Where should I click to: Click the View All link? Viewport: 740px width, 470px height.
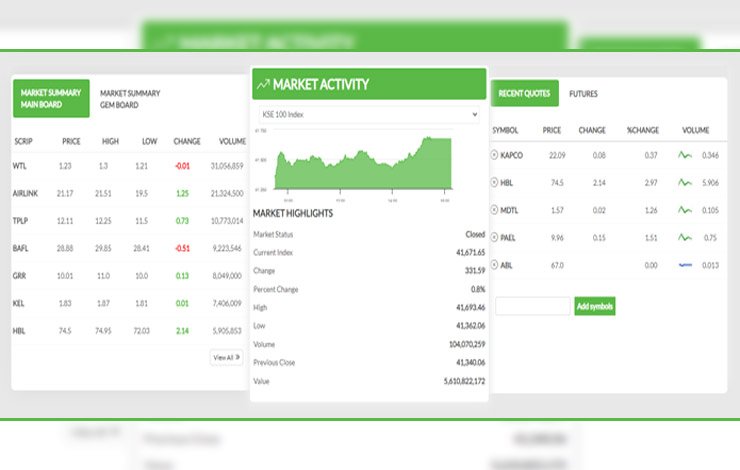225,356
